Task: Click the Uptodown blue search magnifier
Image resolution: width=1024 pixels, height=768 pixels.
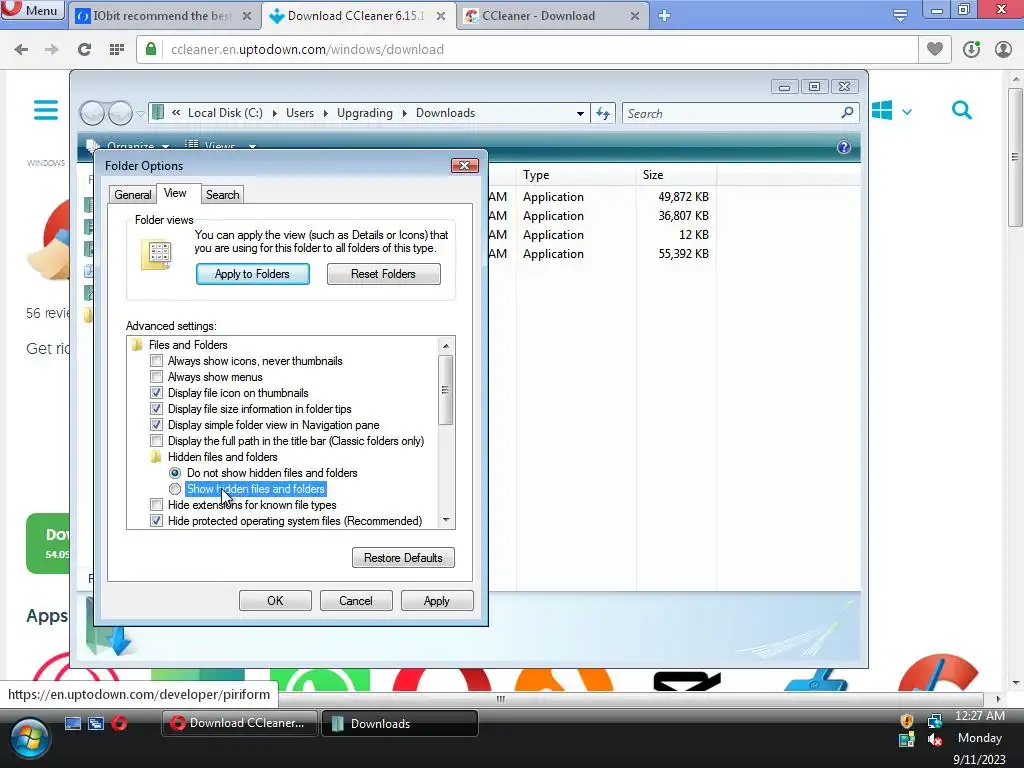Action: [961, 110]
